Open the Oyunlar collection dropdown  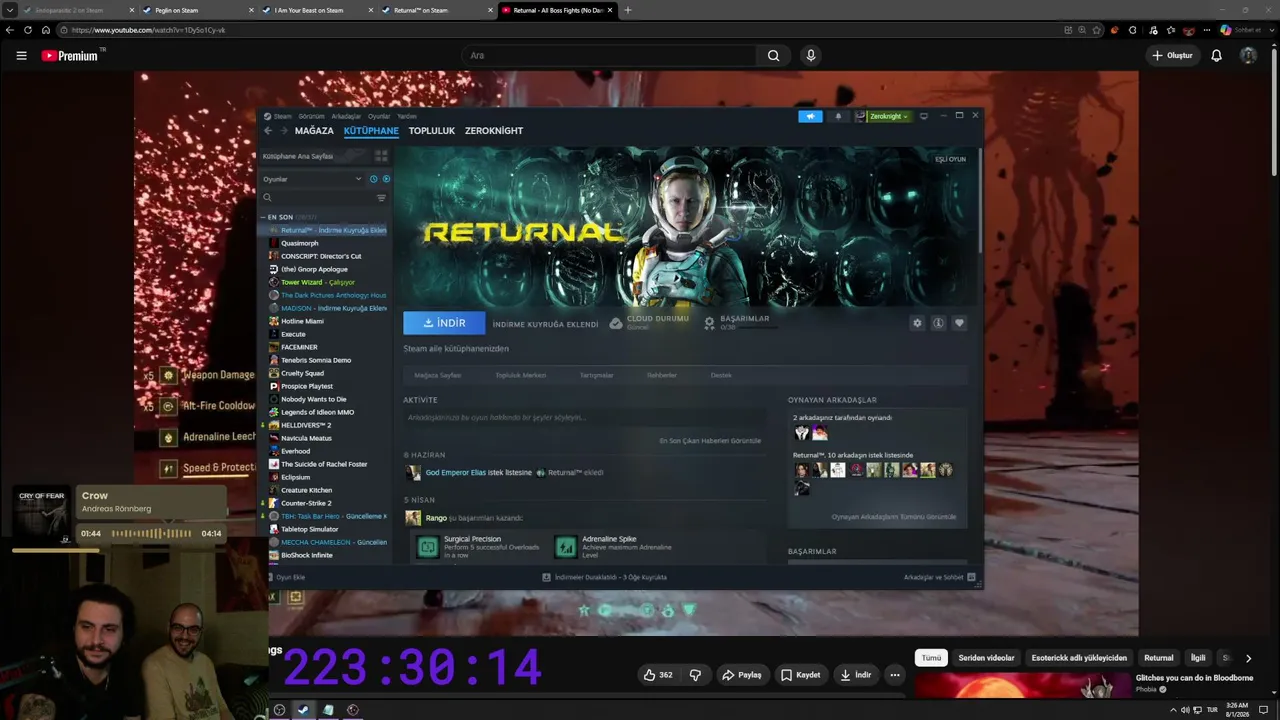tap(312, 179)
